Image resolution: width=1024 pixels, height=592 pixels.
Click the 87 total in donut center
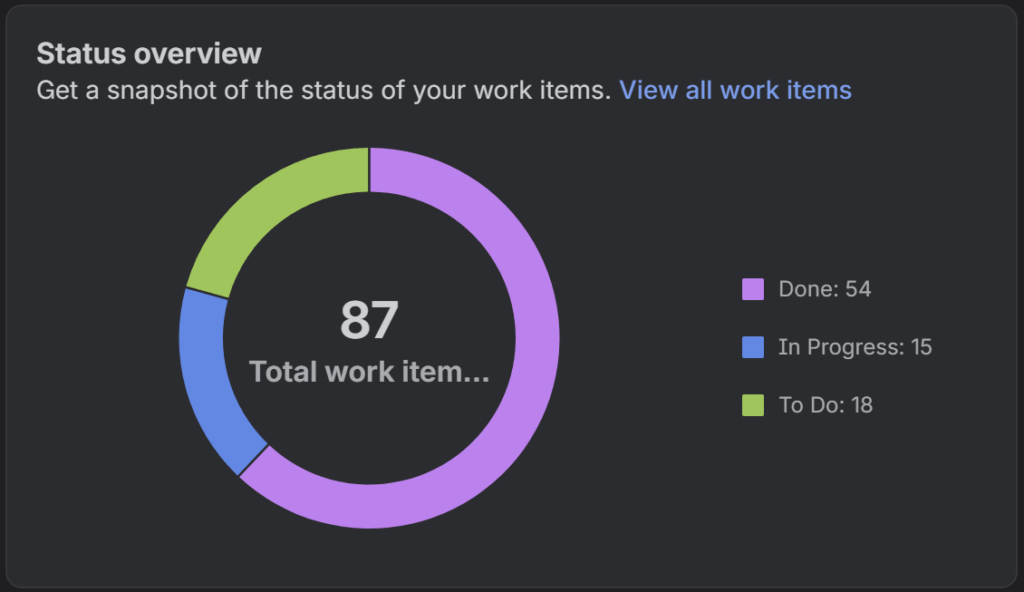(369, 320)
